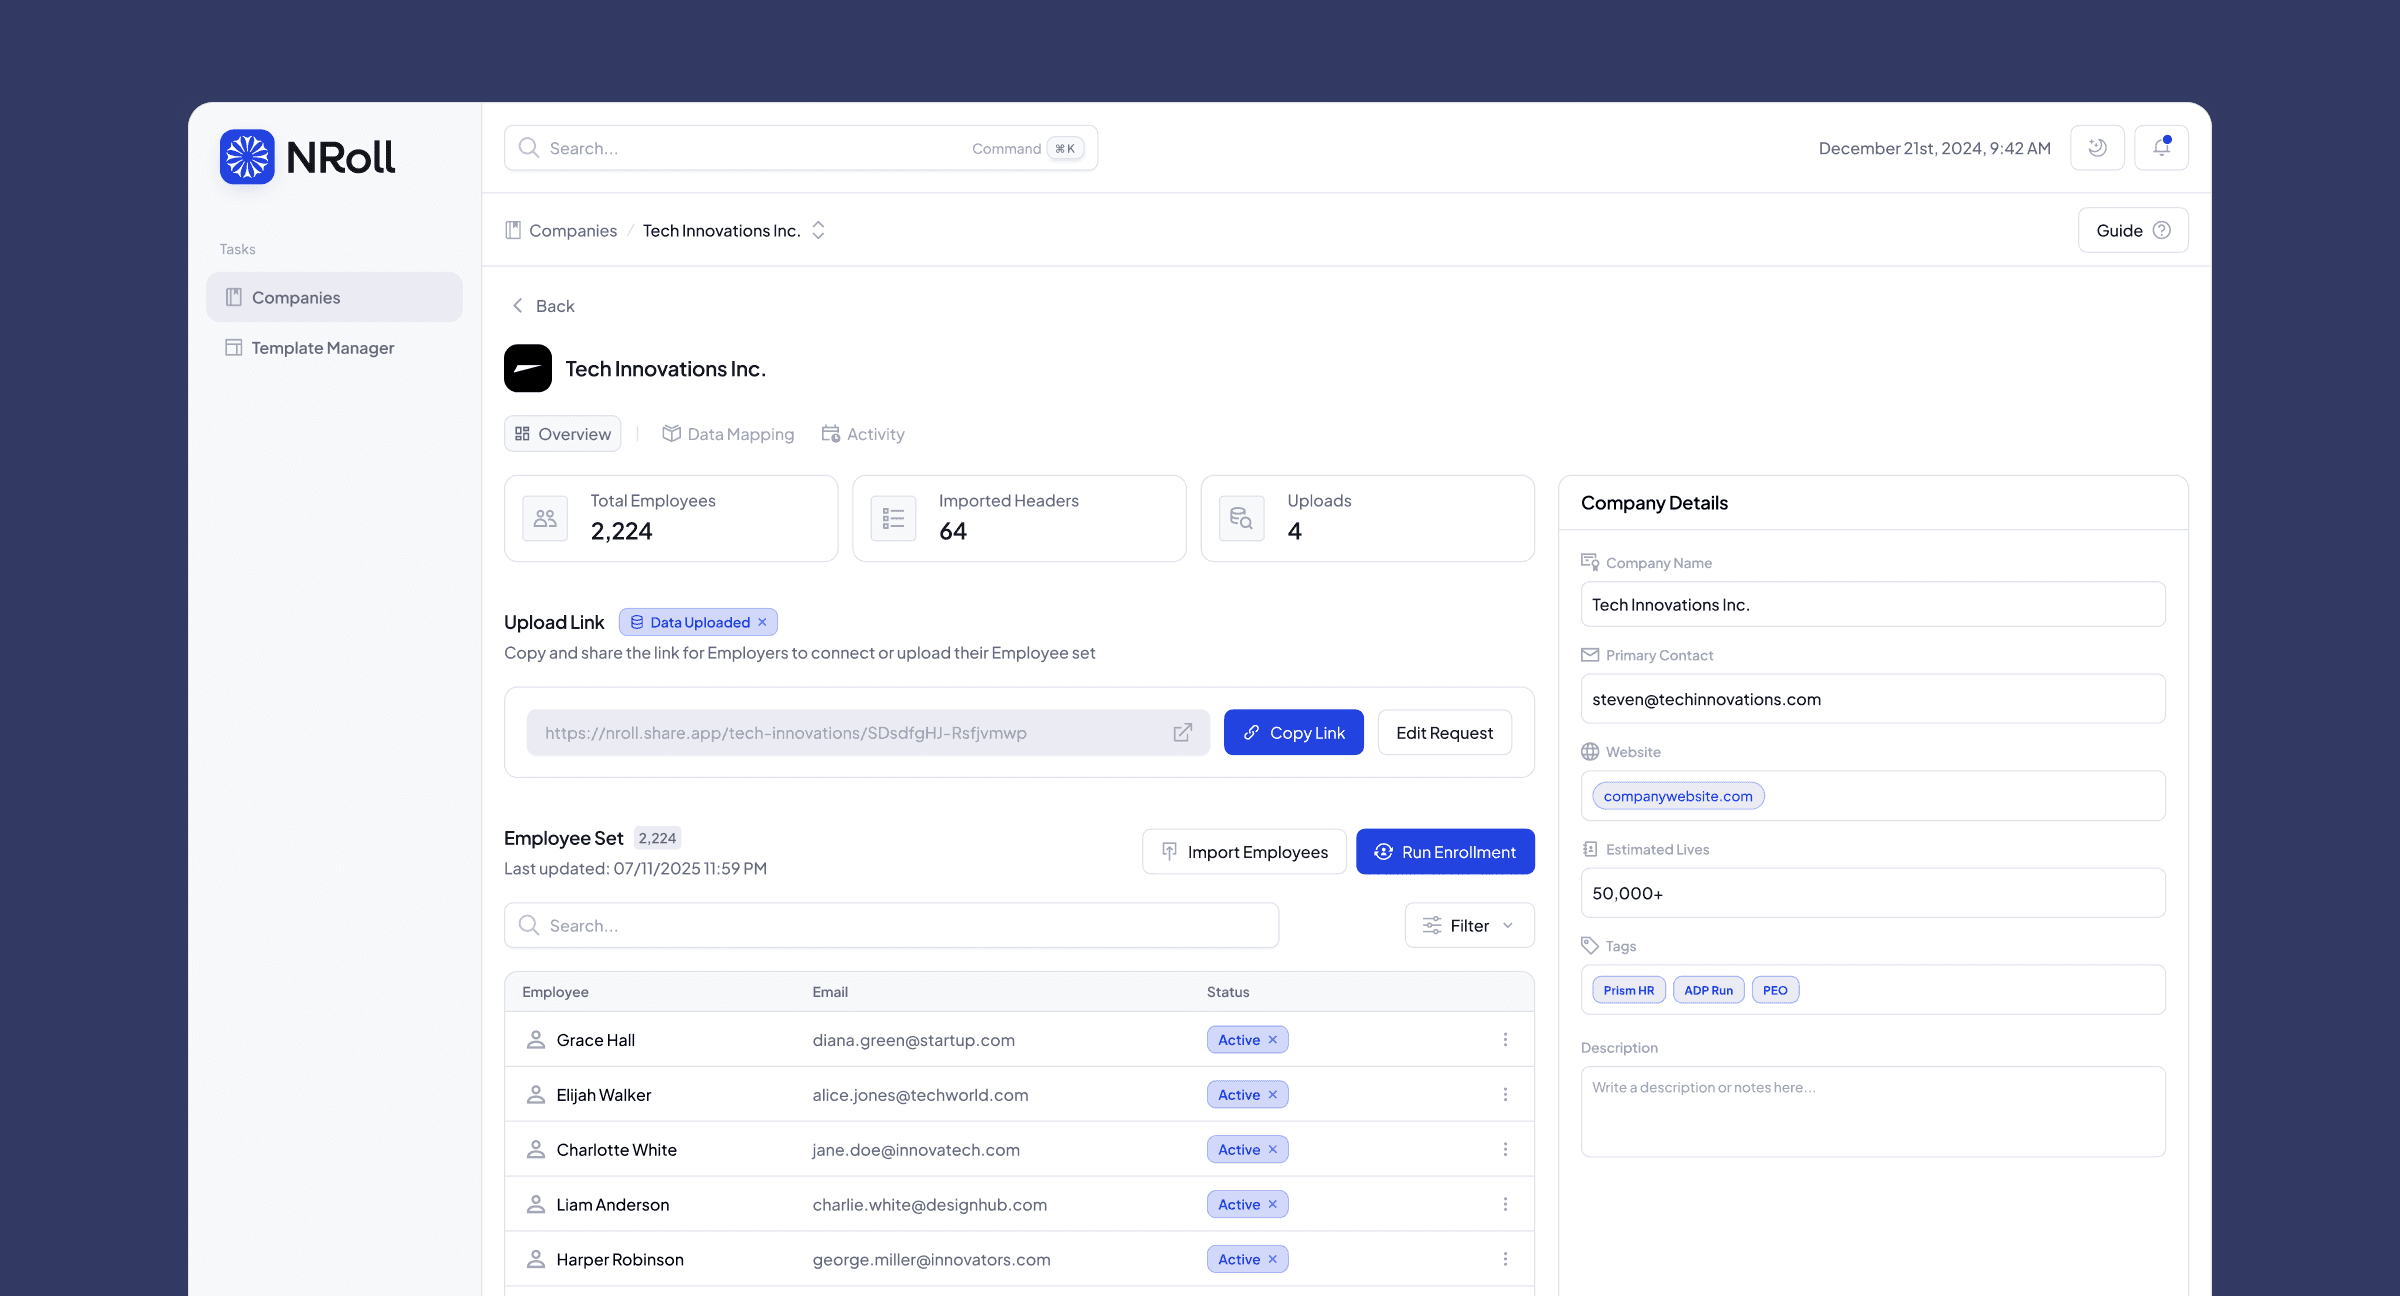Viewport: 2400px width, 1296px height.
Task: Expand the Tech Innovations Inc. breadcrumb switcher
Action: (818, 231)
